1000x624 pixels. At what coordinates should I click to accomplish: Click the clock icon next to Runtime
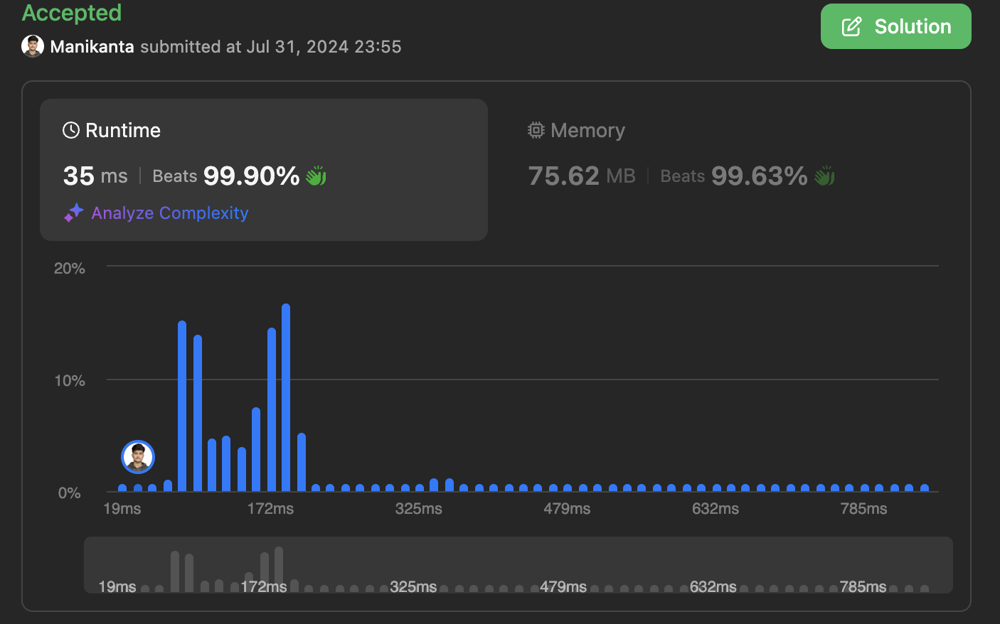[x=71, y=131]
